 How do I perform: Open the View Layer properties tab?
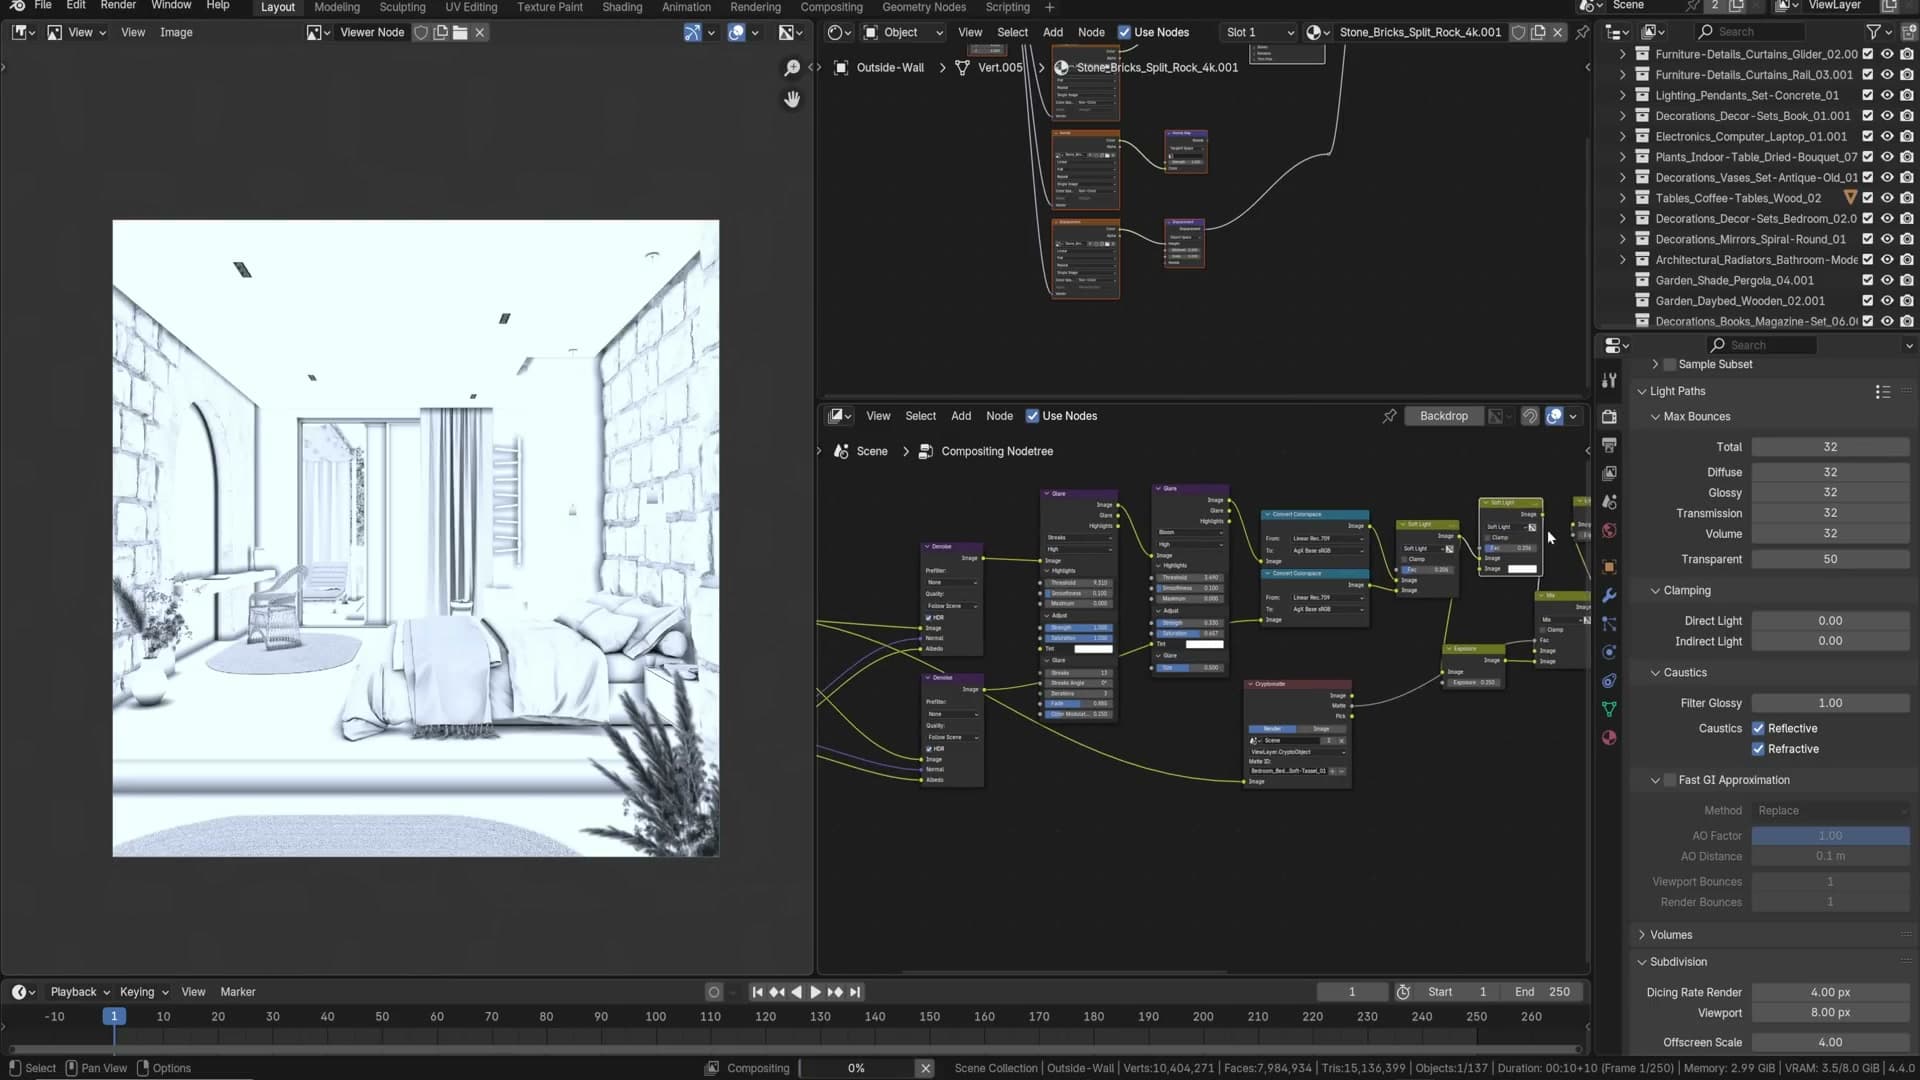point(1609,473)
